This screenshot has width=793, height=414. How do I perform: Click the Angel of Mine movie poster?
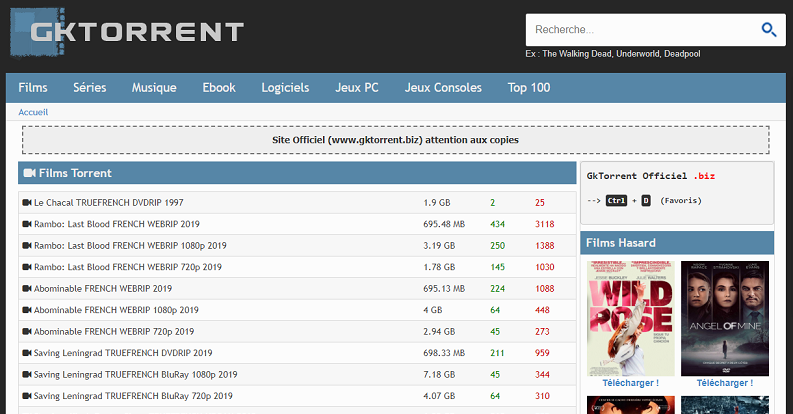coord(725,318)
